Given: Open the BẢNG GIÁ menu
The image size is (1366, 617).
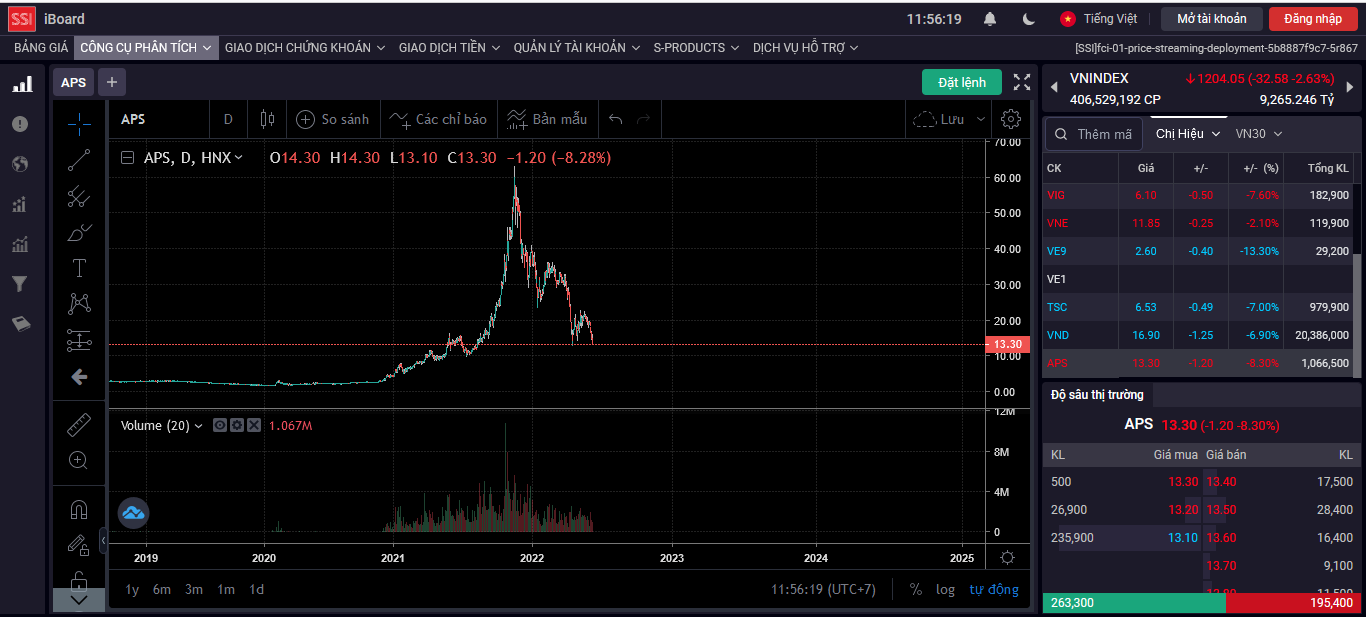Looking at the screenshot, I should point(41,47).
